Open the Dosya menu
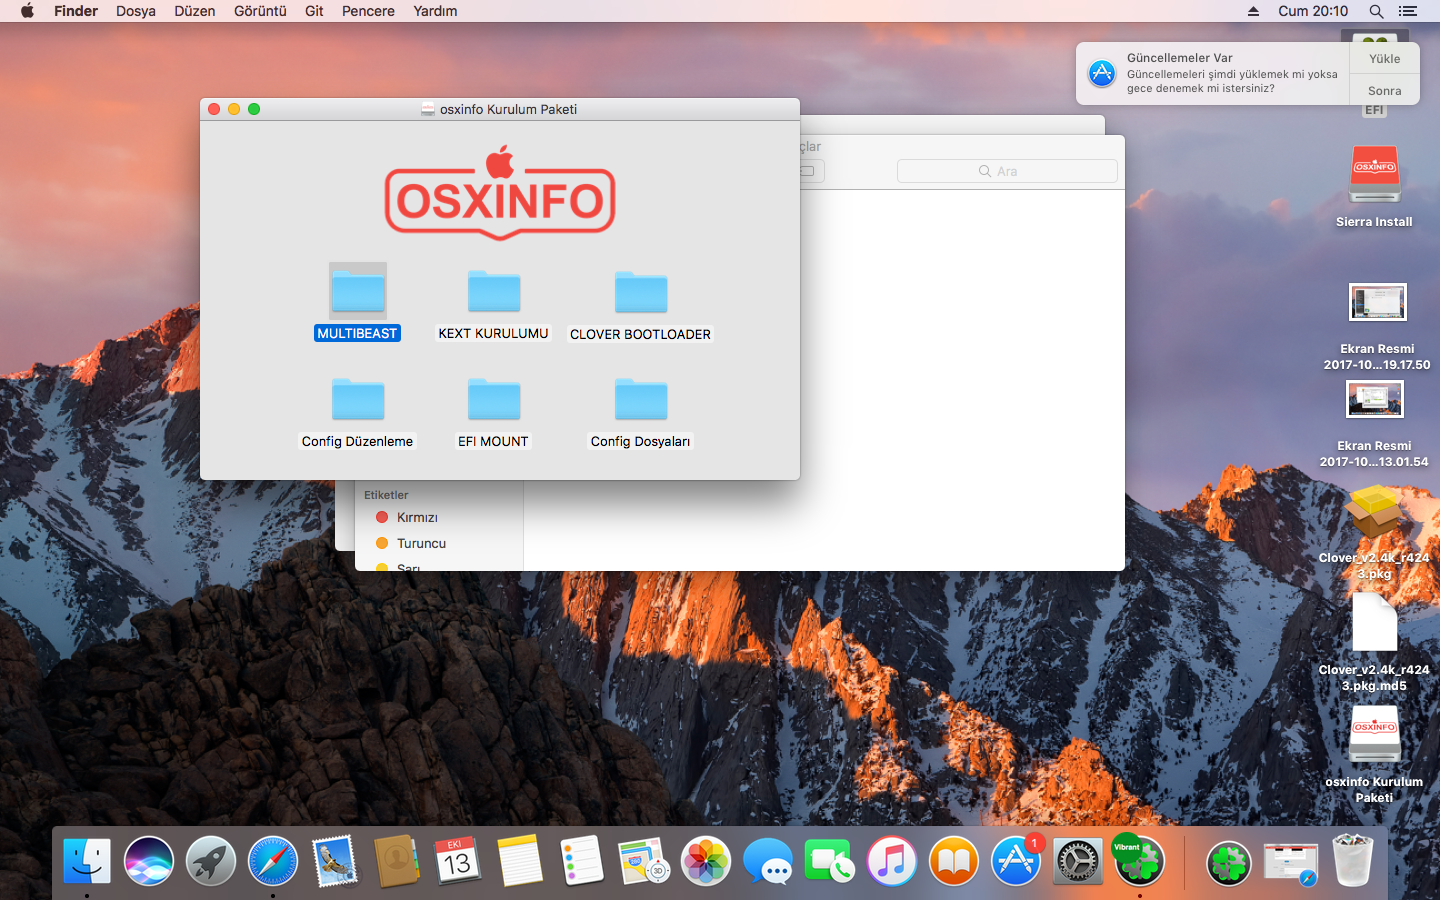1440x900 pixels. pos(136,11)
